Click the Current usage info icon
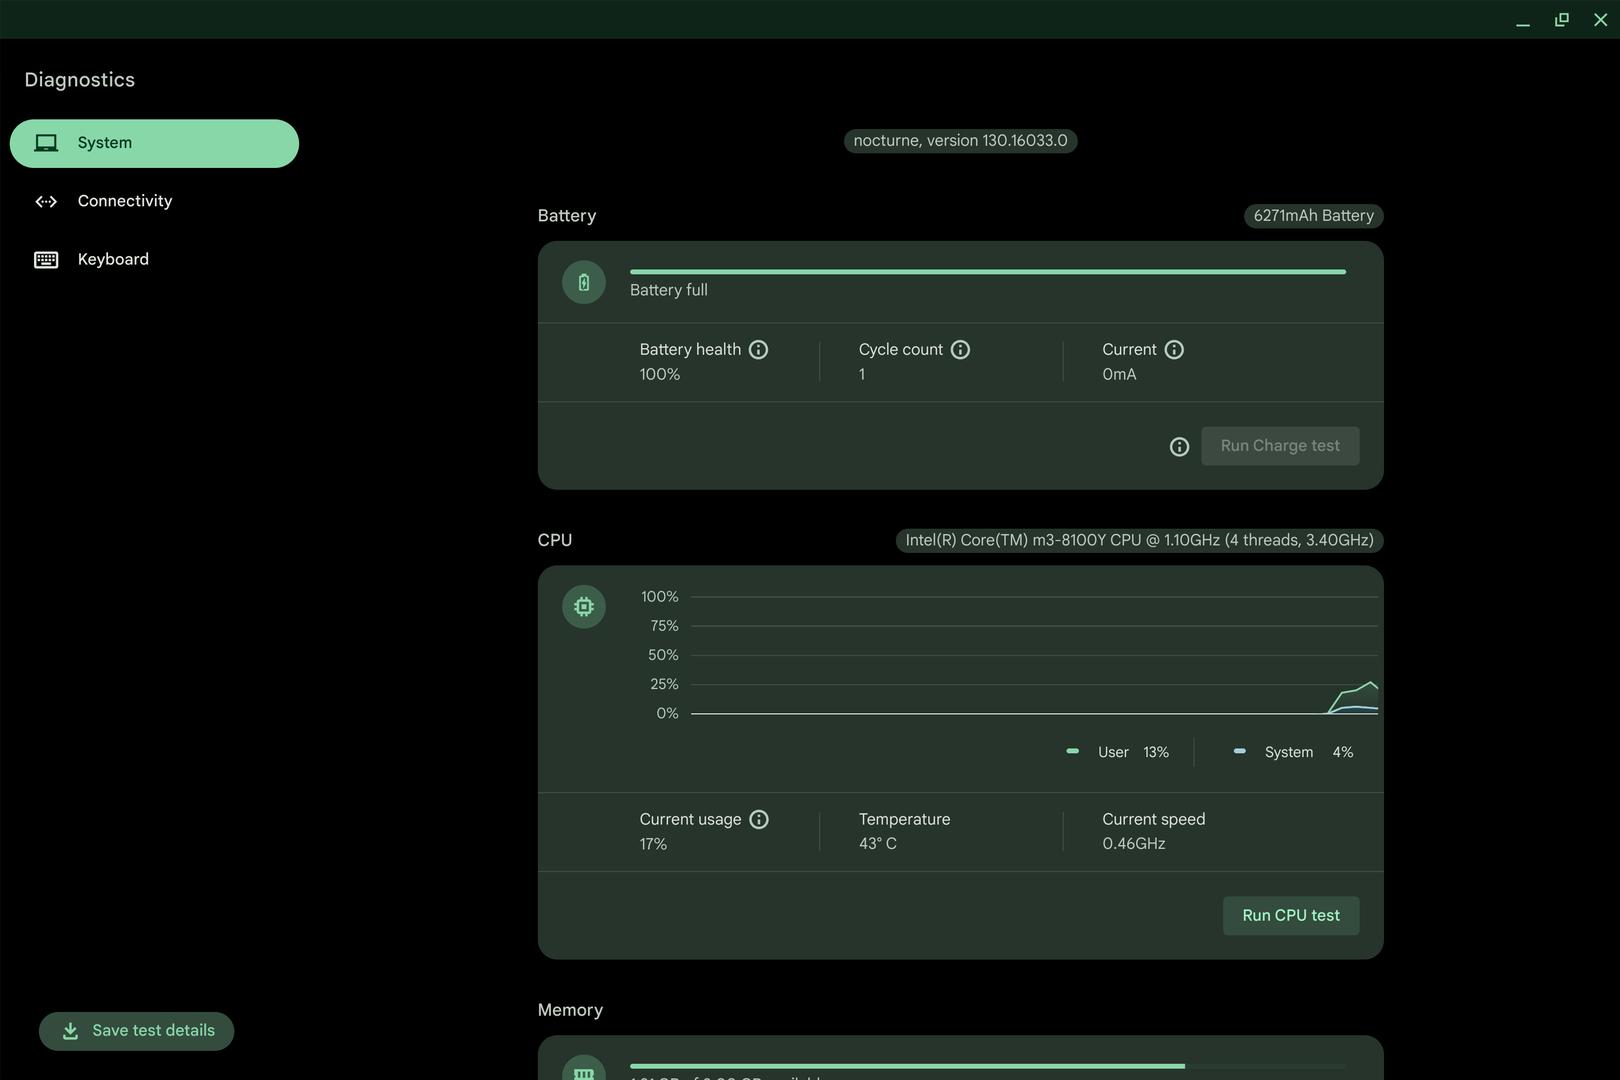Viewport: 1620px width, 1080px height. [759, 820]
